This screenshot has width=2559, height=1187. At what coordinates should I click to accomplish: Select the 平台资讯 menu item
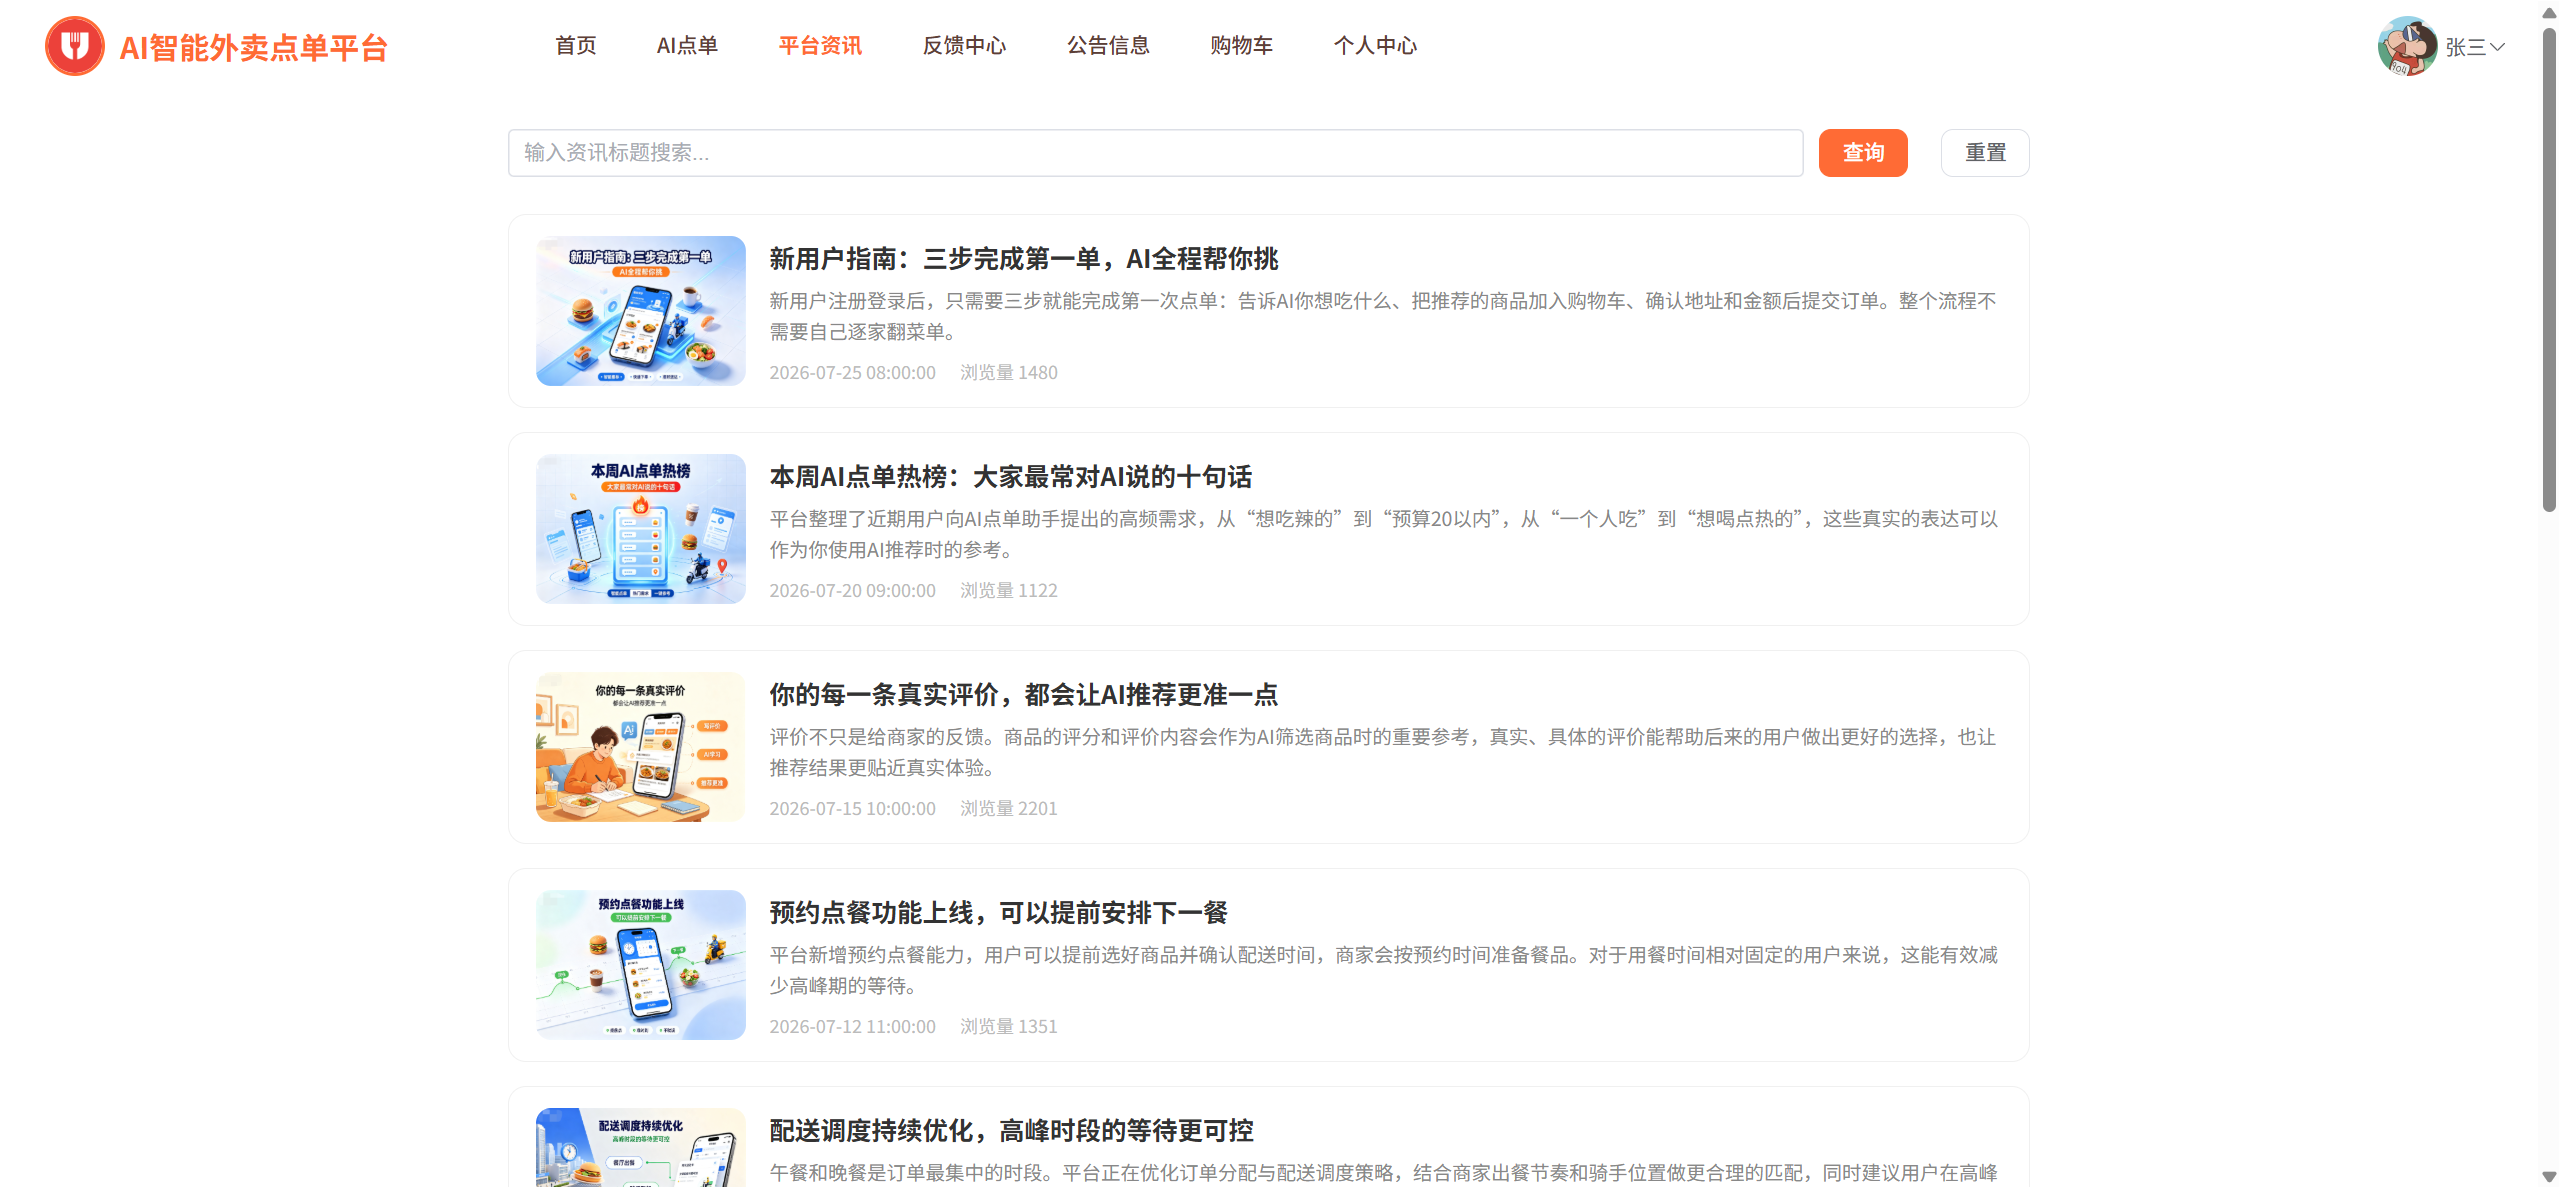pyautogui.click(x=820, y=46)
